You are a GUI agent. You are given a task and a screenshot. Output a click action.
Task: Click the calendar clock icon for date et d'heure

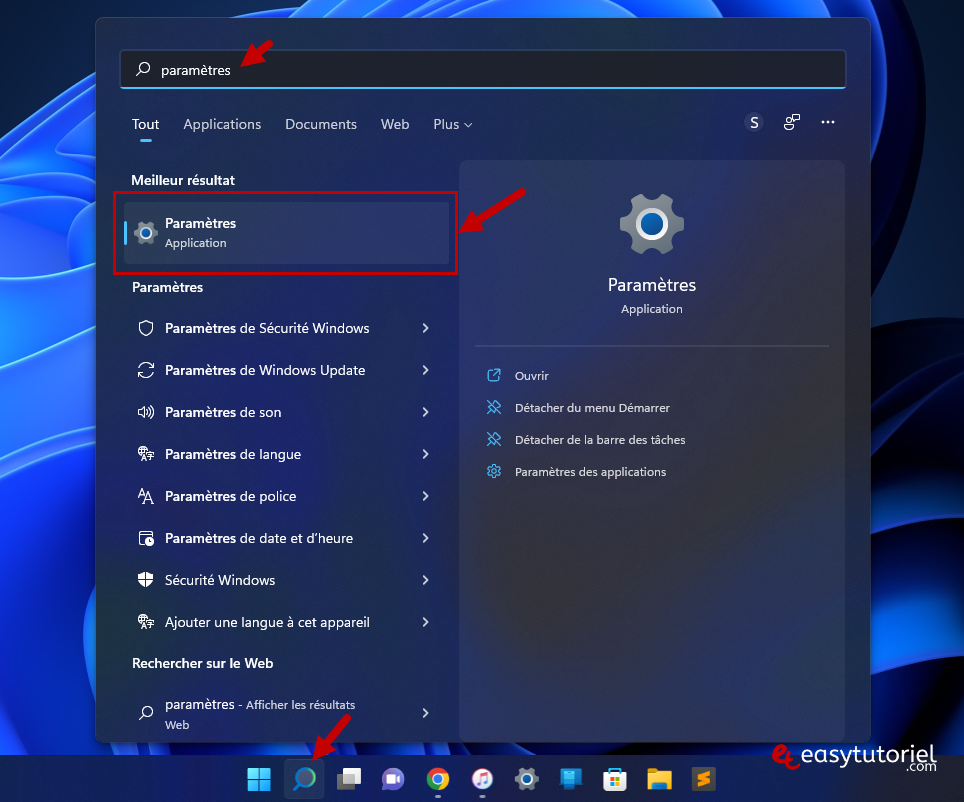[x=146, y=538]
